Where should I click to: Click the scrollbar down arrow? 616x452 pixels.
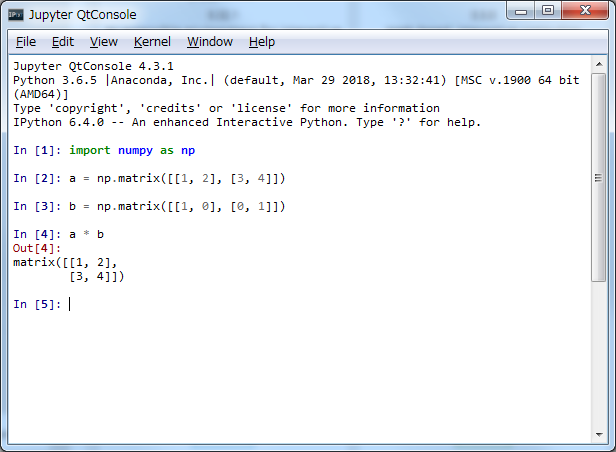coord(599,435)
